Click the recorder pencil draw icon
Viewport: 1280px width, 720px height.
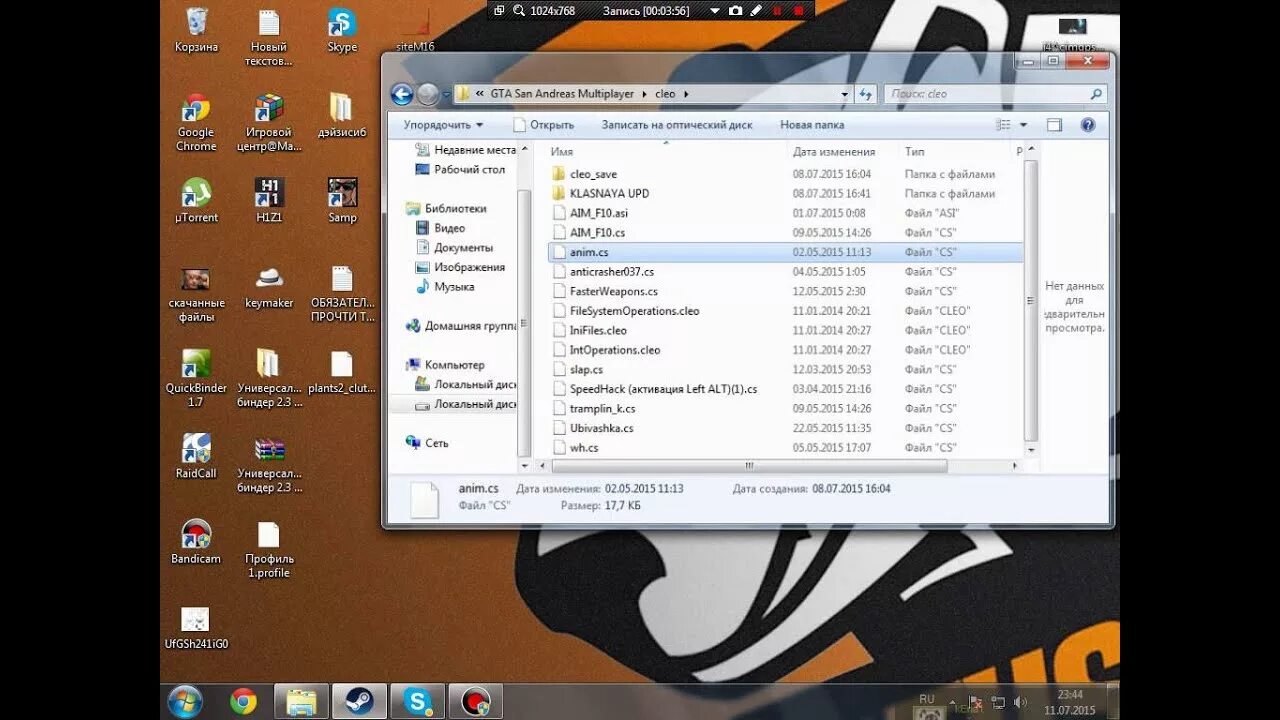[756, 10]
